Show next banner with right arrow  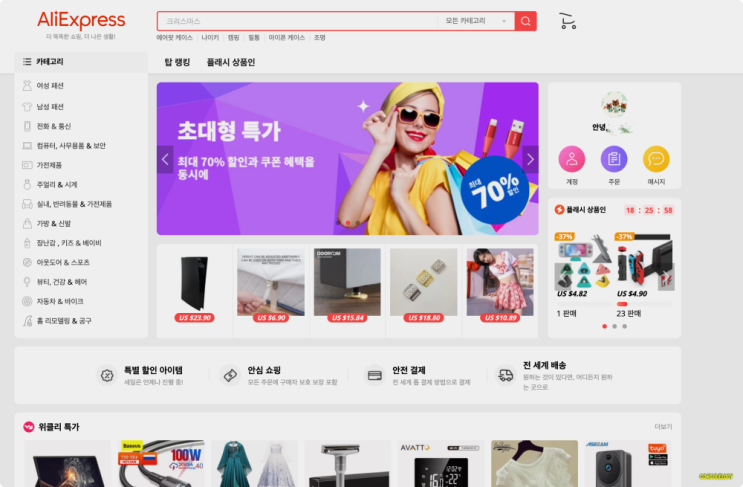(530, 159)
